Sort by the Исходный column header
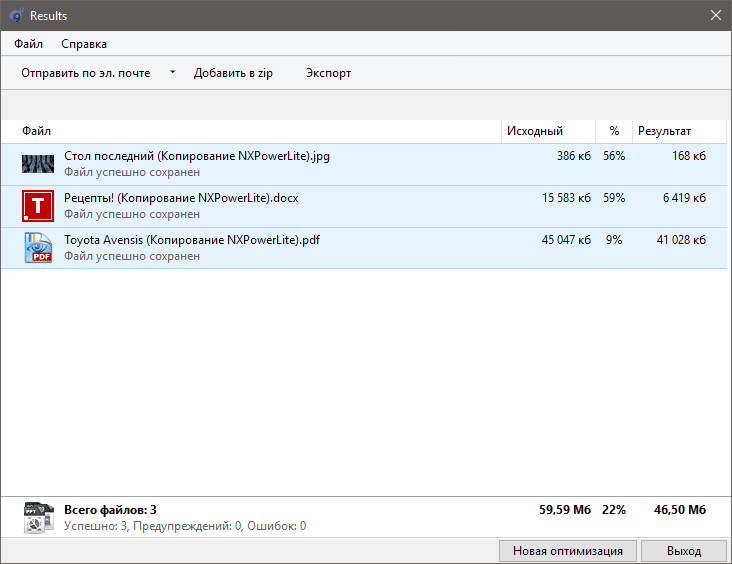 pyautogui.click(x=535, y=131)
